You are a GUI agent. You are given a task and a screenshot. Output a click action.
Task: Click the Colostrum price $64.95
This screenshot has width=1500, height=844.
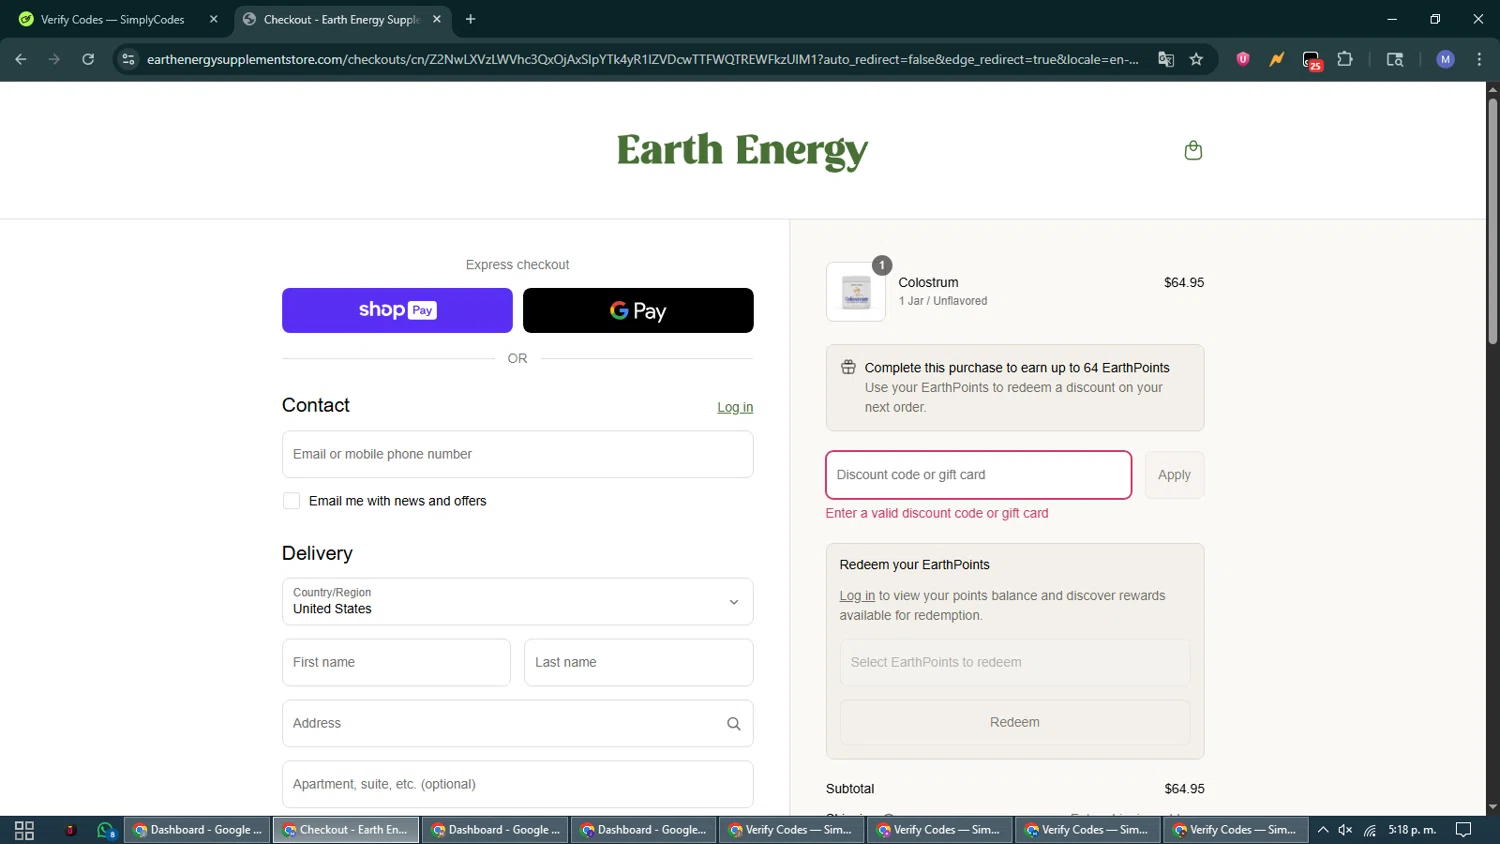[1184, 283]
